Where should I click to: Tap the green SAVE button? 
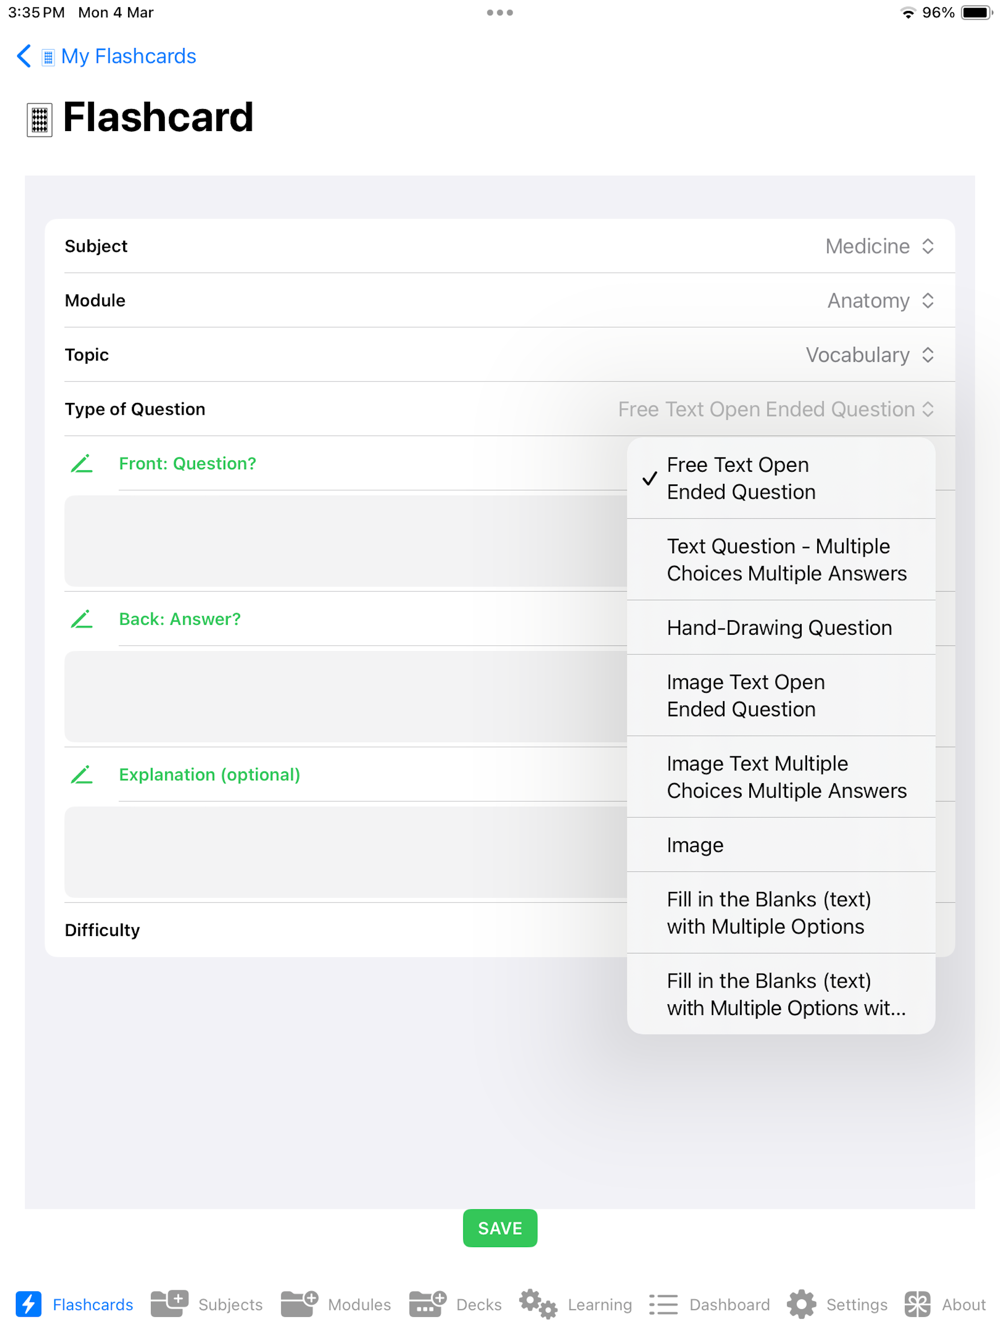pos(500,1228)
